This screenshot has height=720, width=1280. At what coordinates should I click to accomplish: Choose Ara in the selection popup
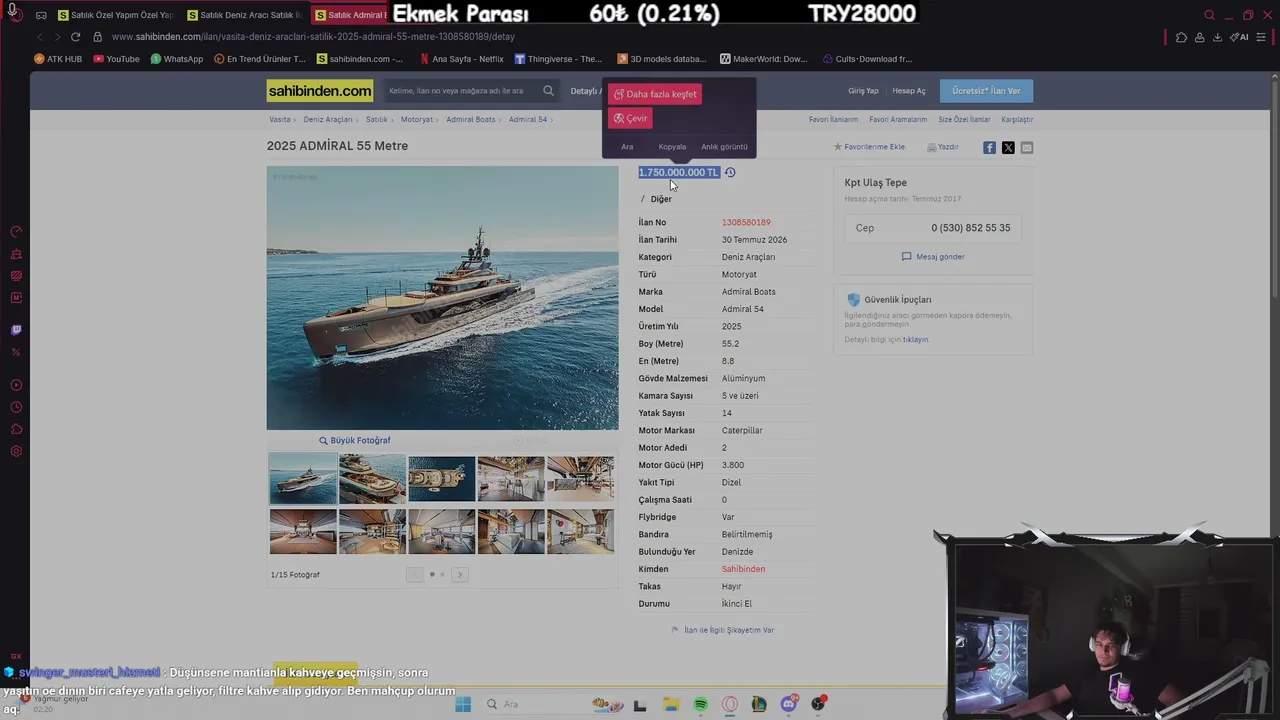pyautogui.click(x=627, y=147)
